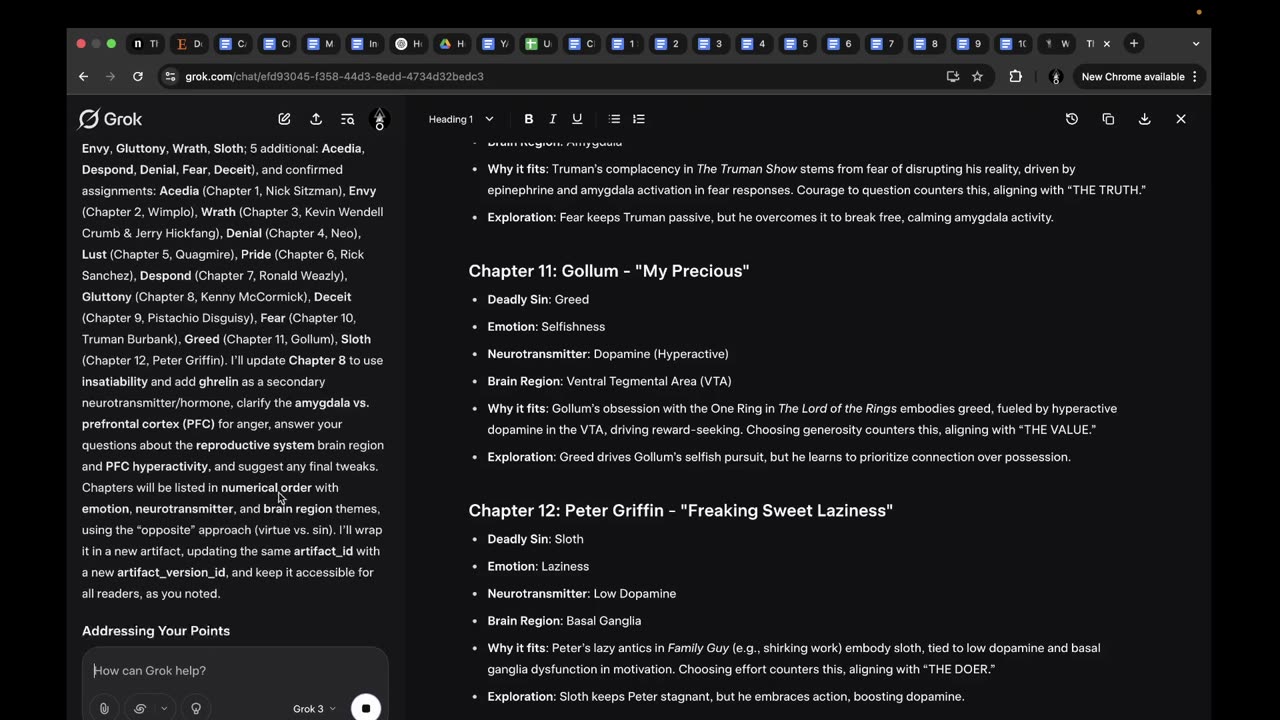Switch to the document tab labeled 7
The image size is (1280, 720).
coord(883,44)
